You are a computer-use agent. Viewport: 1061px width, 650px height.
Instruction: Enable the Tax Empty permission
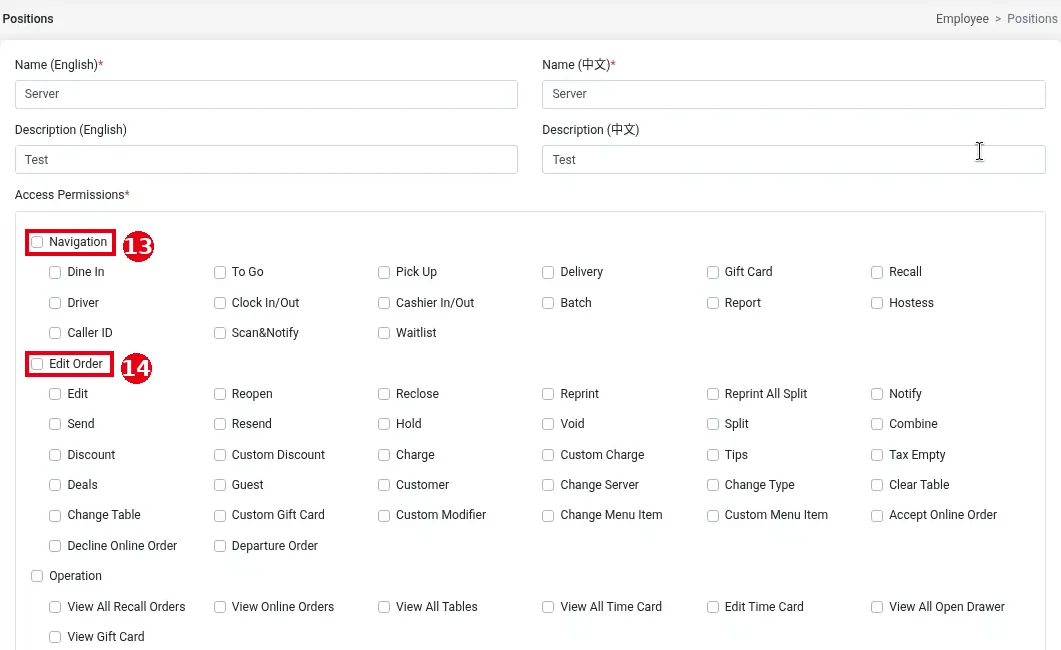tap(877, 455)
